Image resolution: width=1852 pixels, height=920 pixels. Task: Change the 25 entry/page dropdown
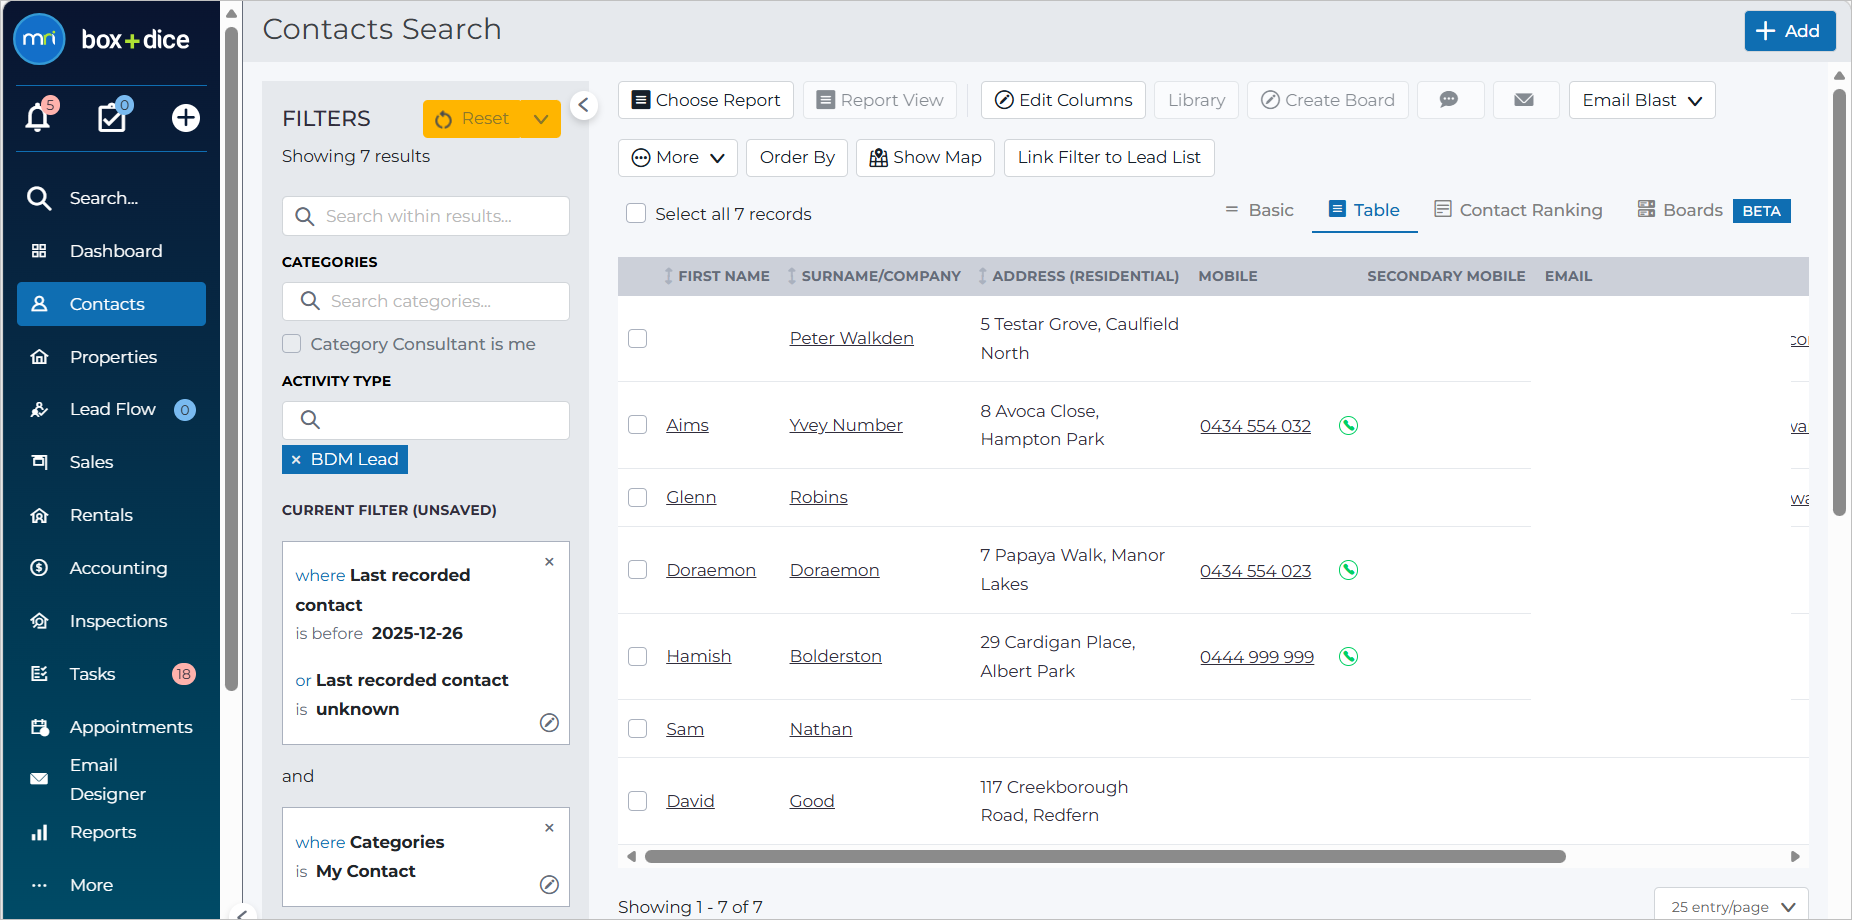[1731, 906]
